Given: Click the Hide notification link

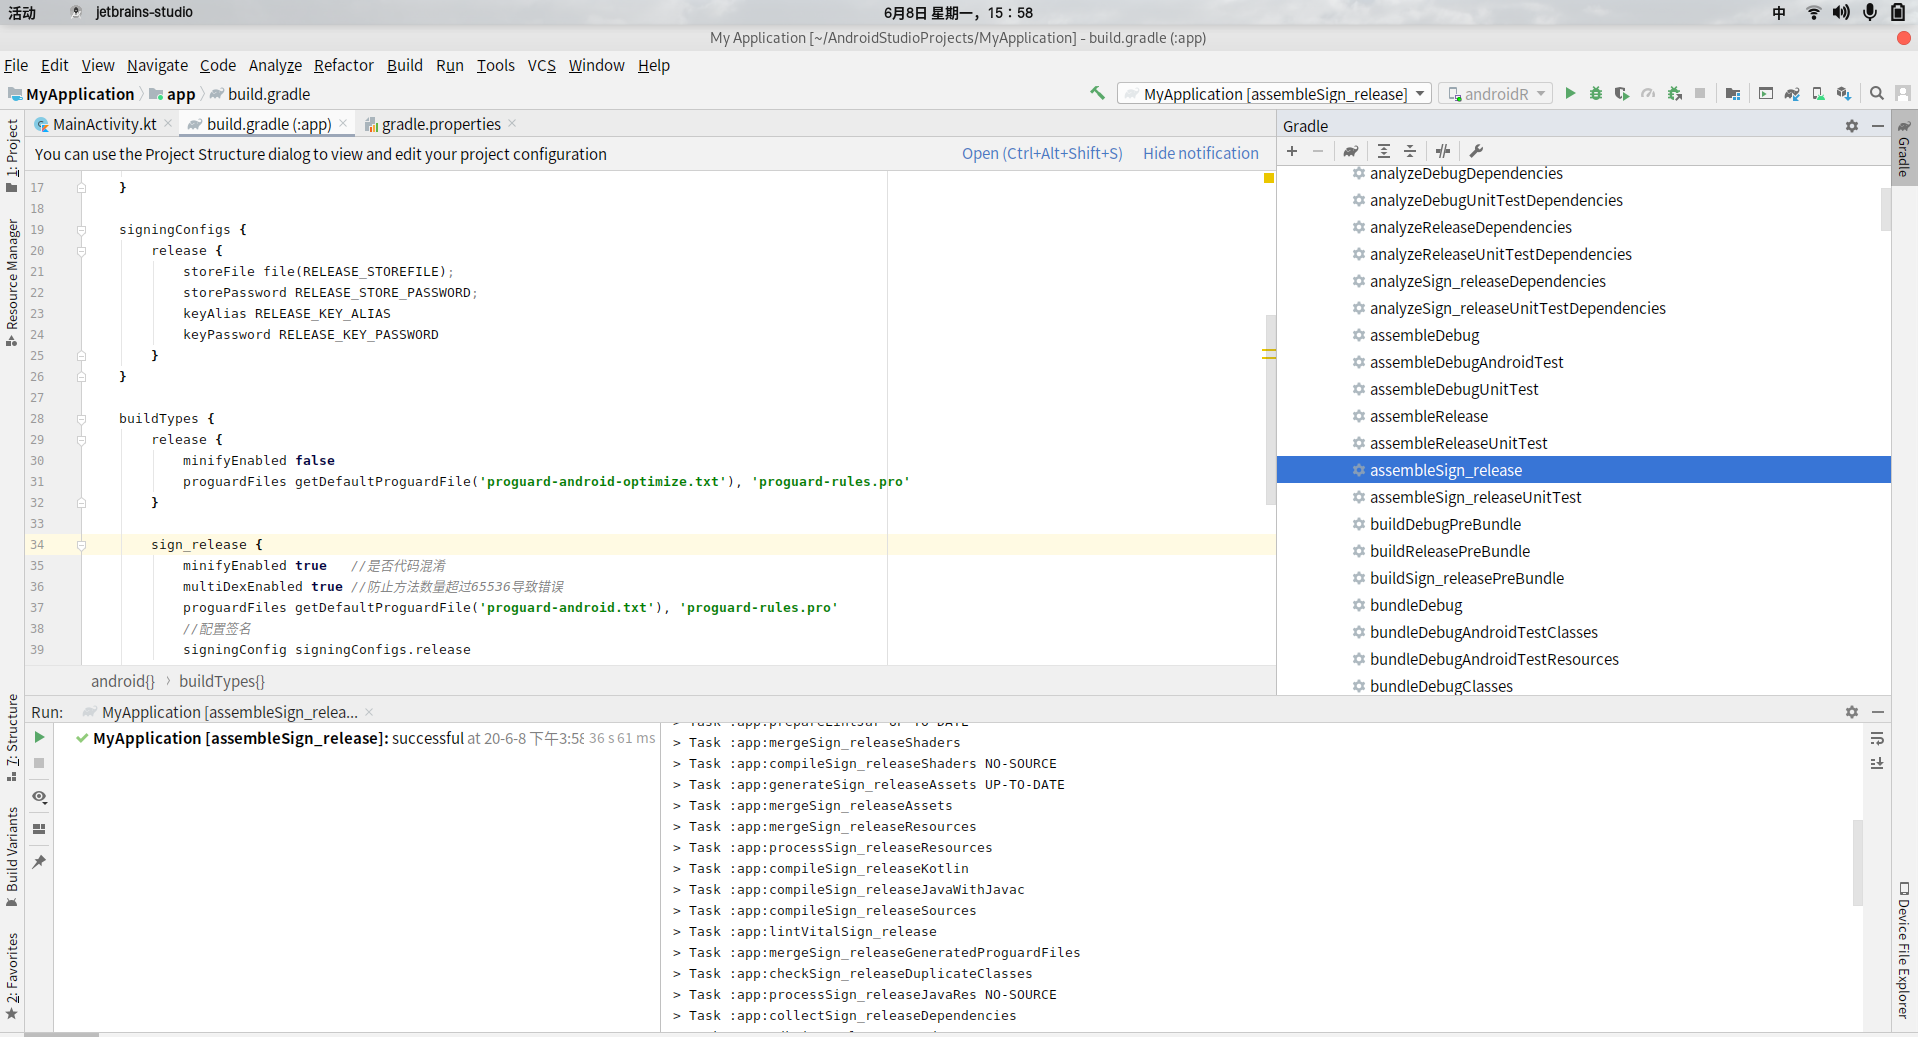Looking at the screenshot, I should click(x=1200, y=153).
